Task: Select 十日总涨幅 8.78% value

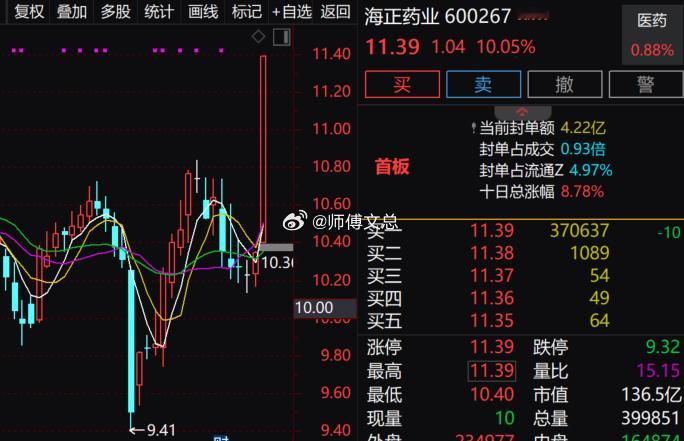Action: 582,191
